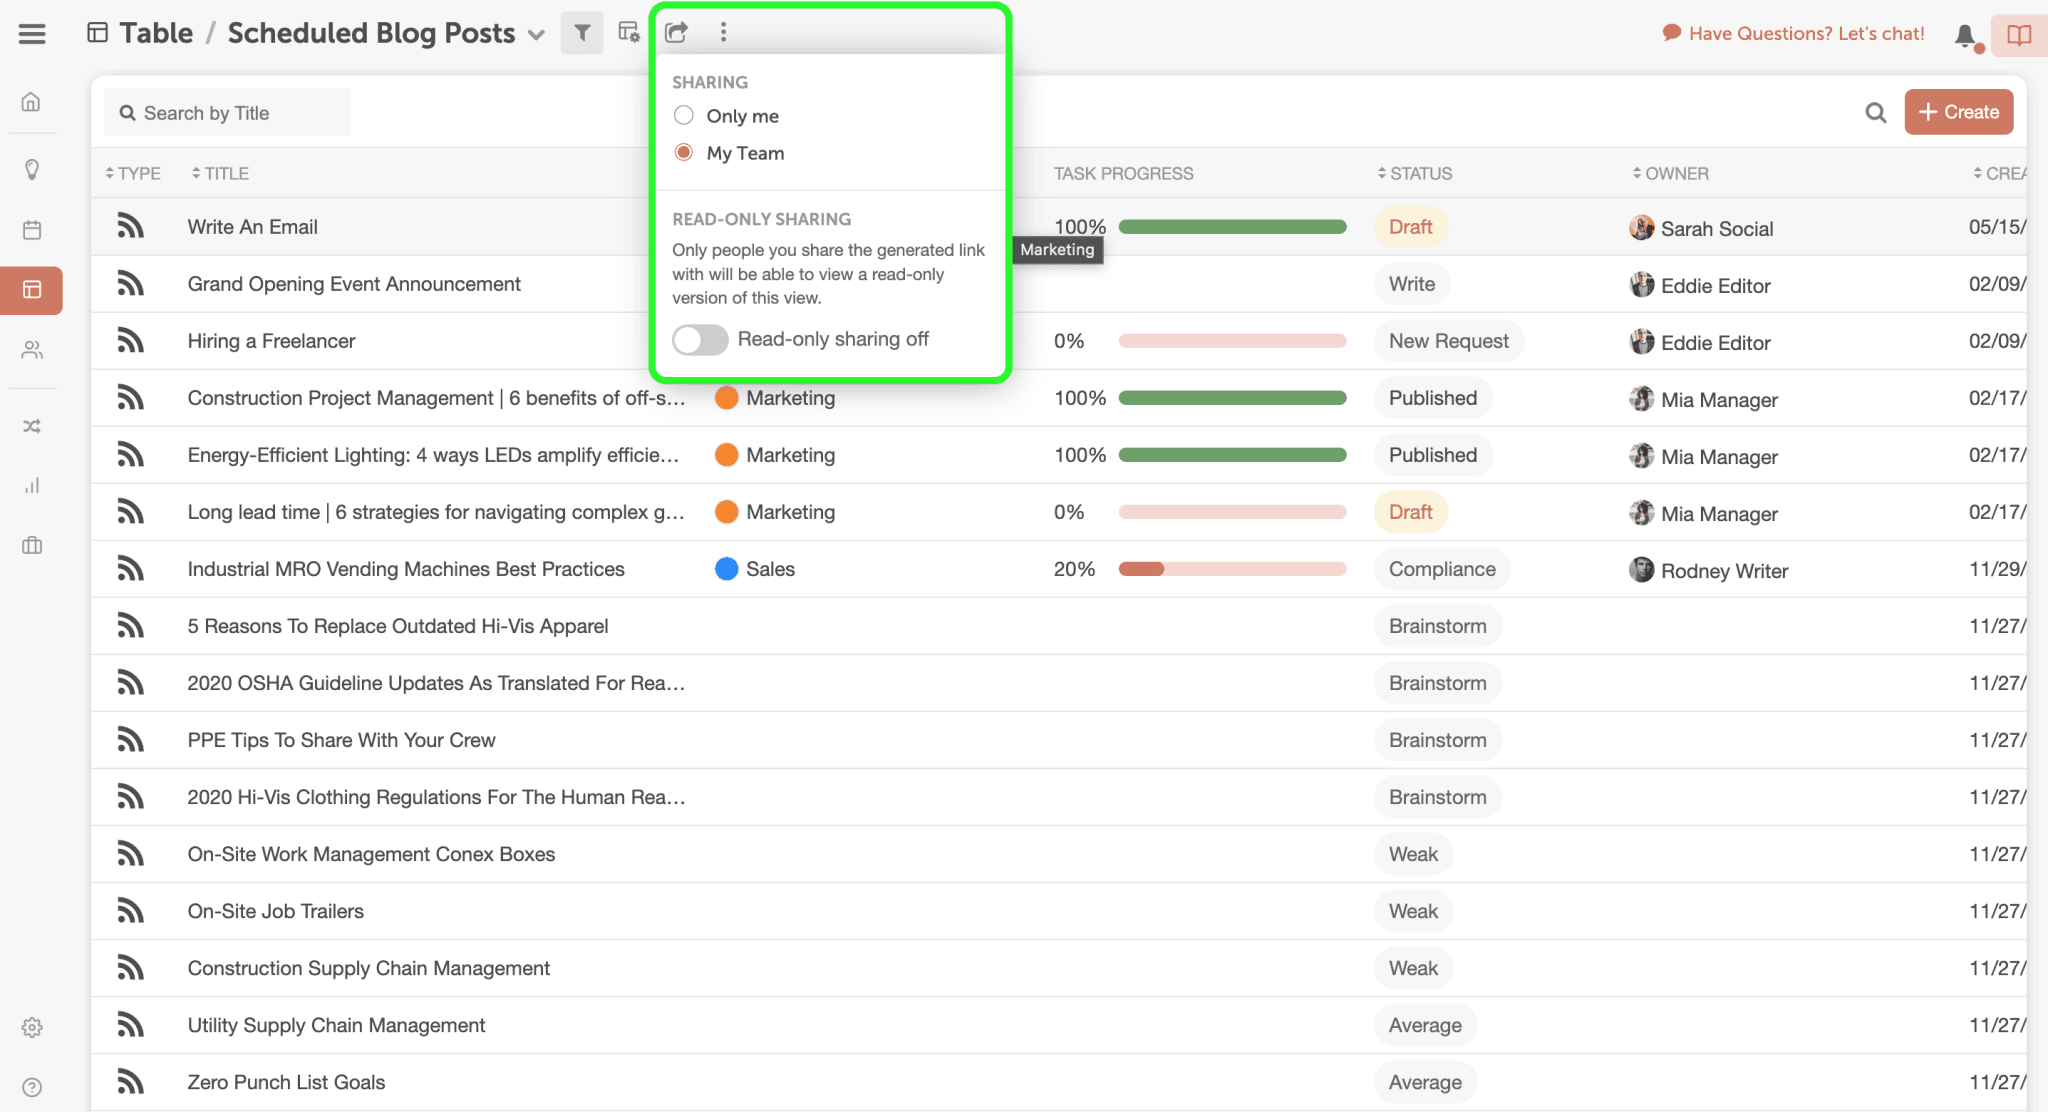The image size is (2048, 1112).
Task: Click the Create button
Action: tap(1958, 112)
